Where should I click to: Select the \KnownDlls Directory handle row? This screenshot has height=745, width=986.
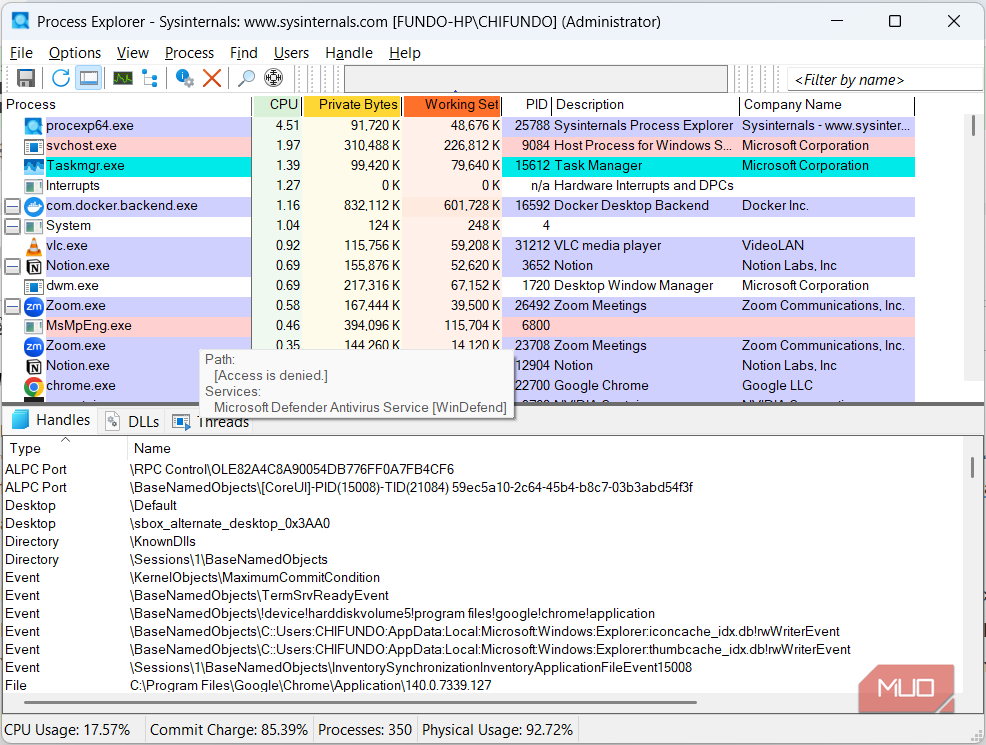[484, 541]
